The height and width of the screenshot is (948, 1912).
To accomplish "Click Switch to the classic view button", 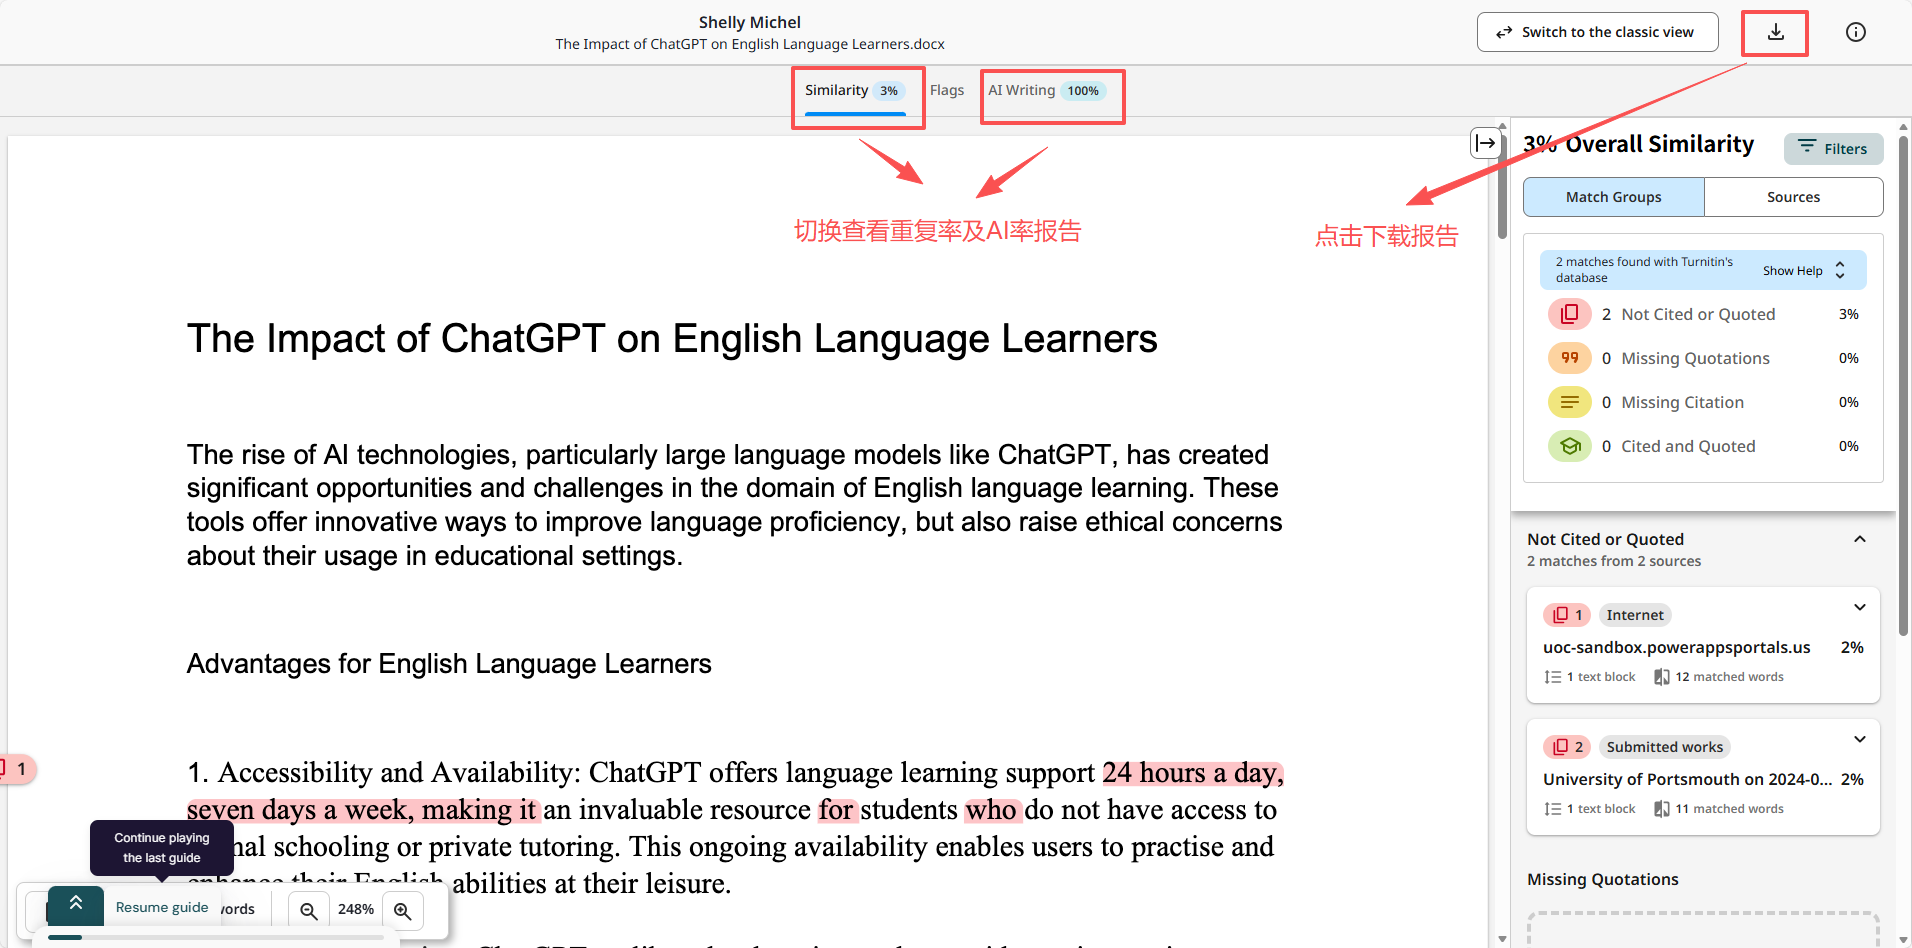I will pos(1597,32).
